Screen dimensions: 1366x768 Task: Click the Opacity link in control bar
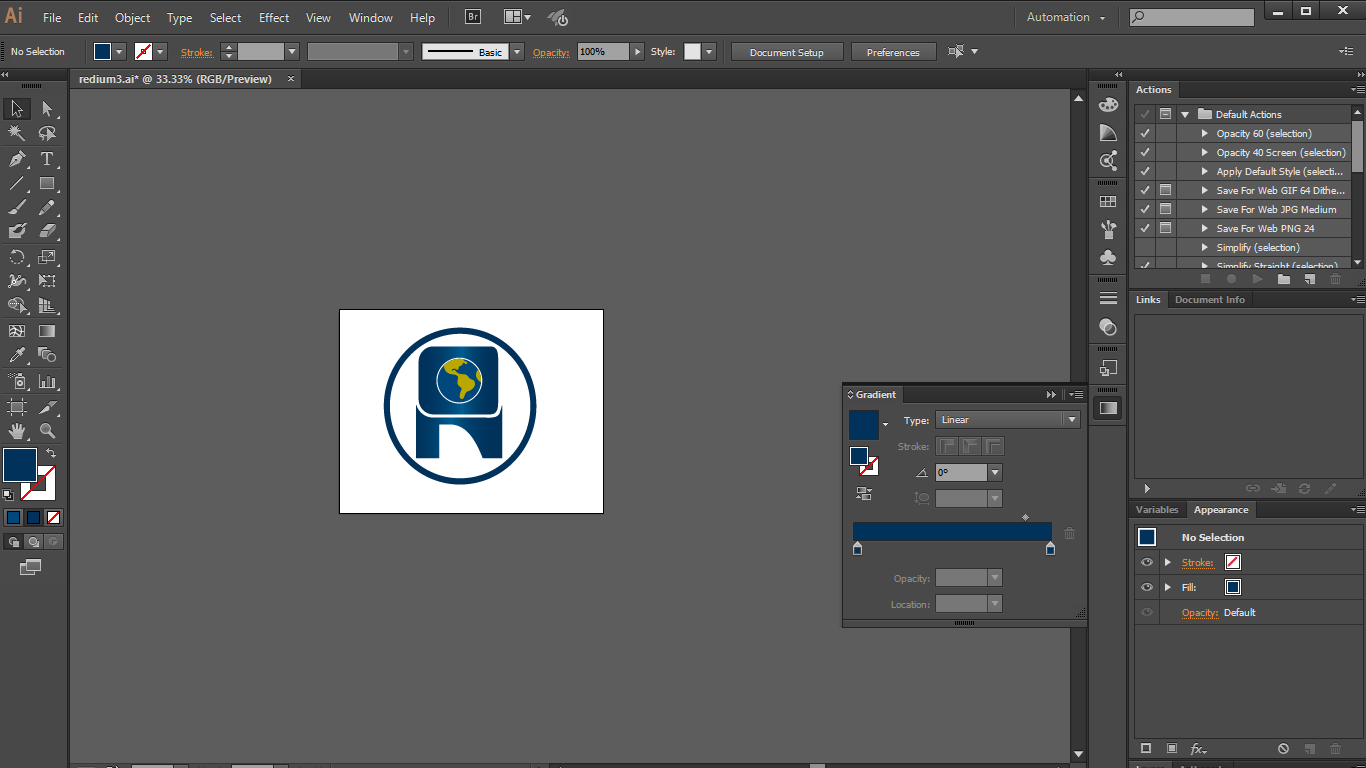(551, 52)
